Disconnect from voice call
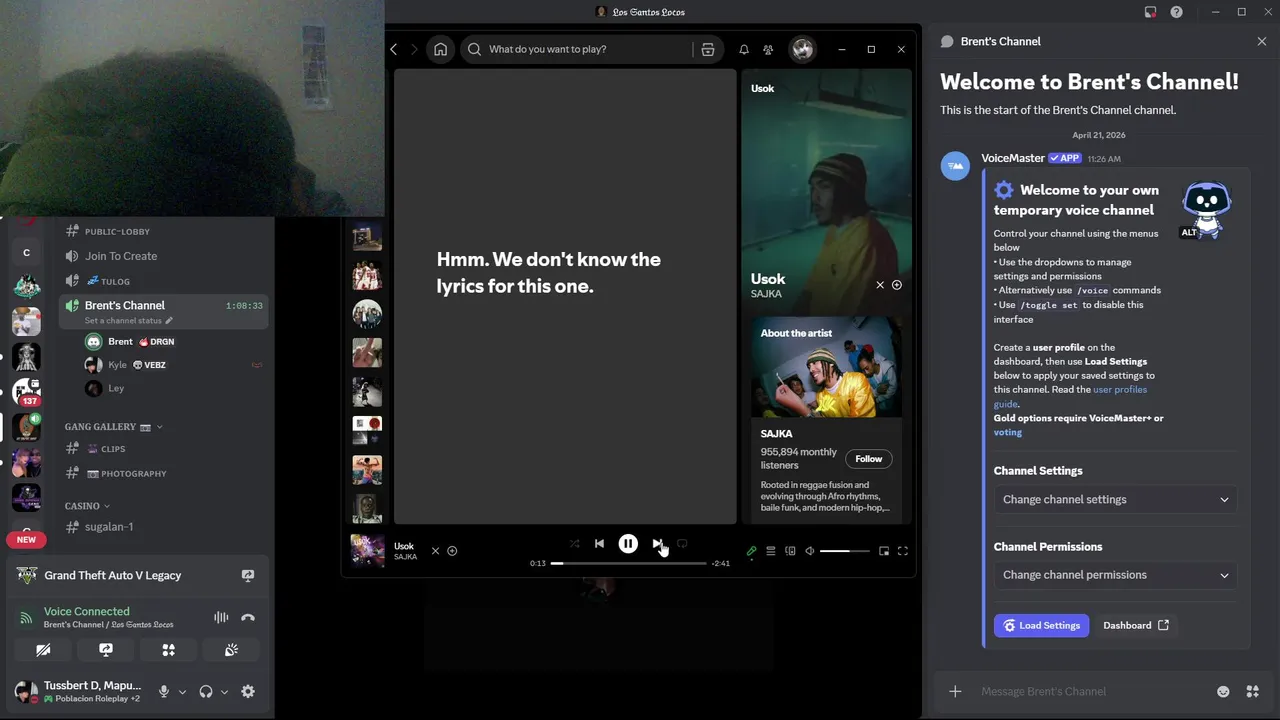1280x720 pixels. (x=248, y=618)
